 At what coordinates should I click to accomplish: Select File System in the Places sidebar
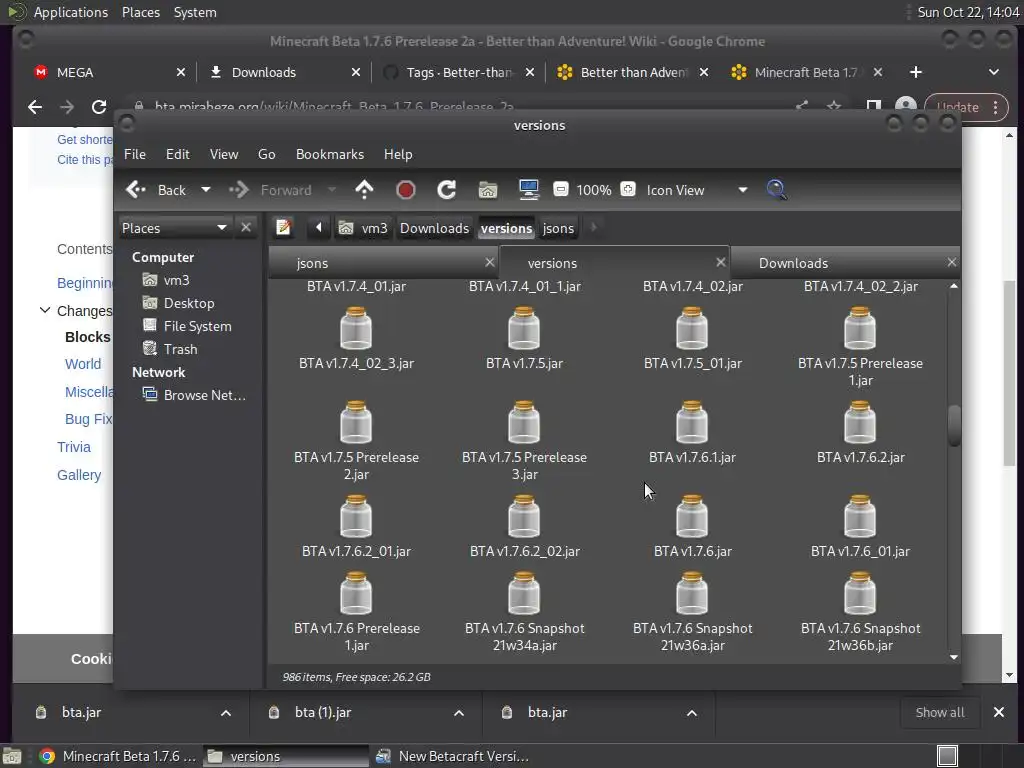(x=197, y=326)
